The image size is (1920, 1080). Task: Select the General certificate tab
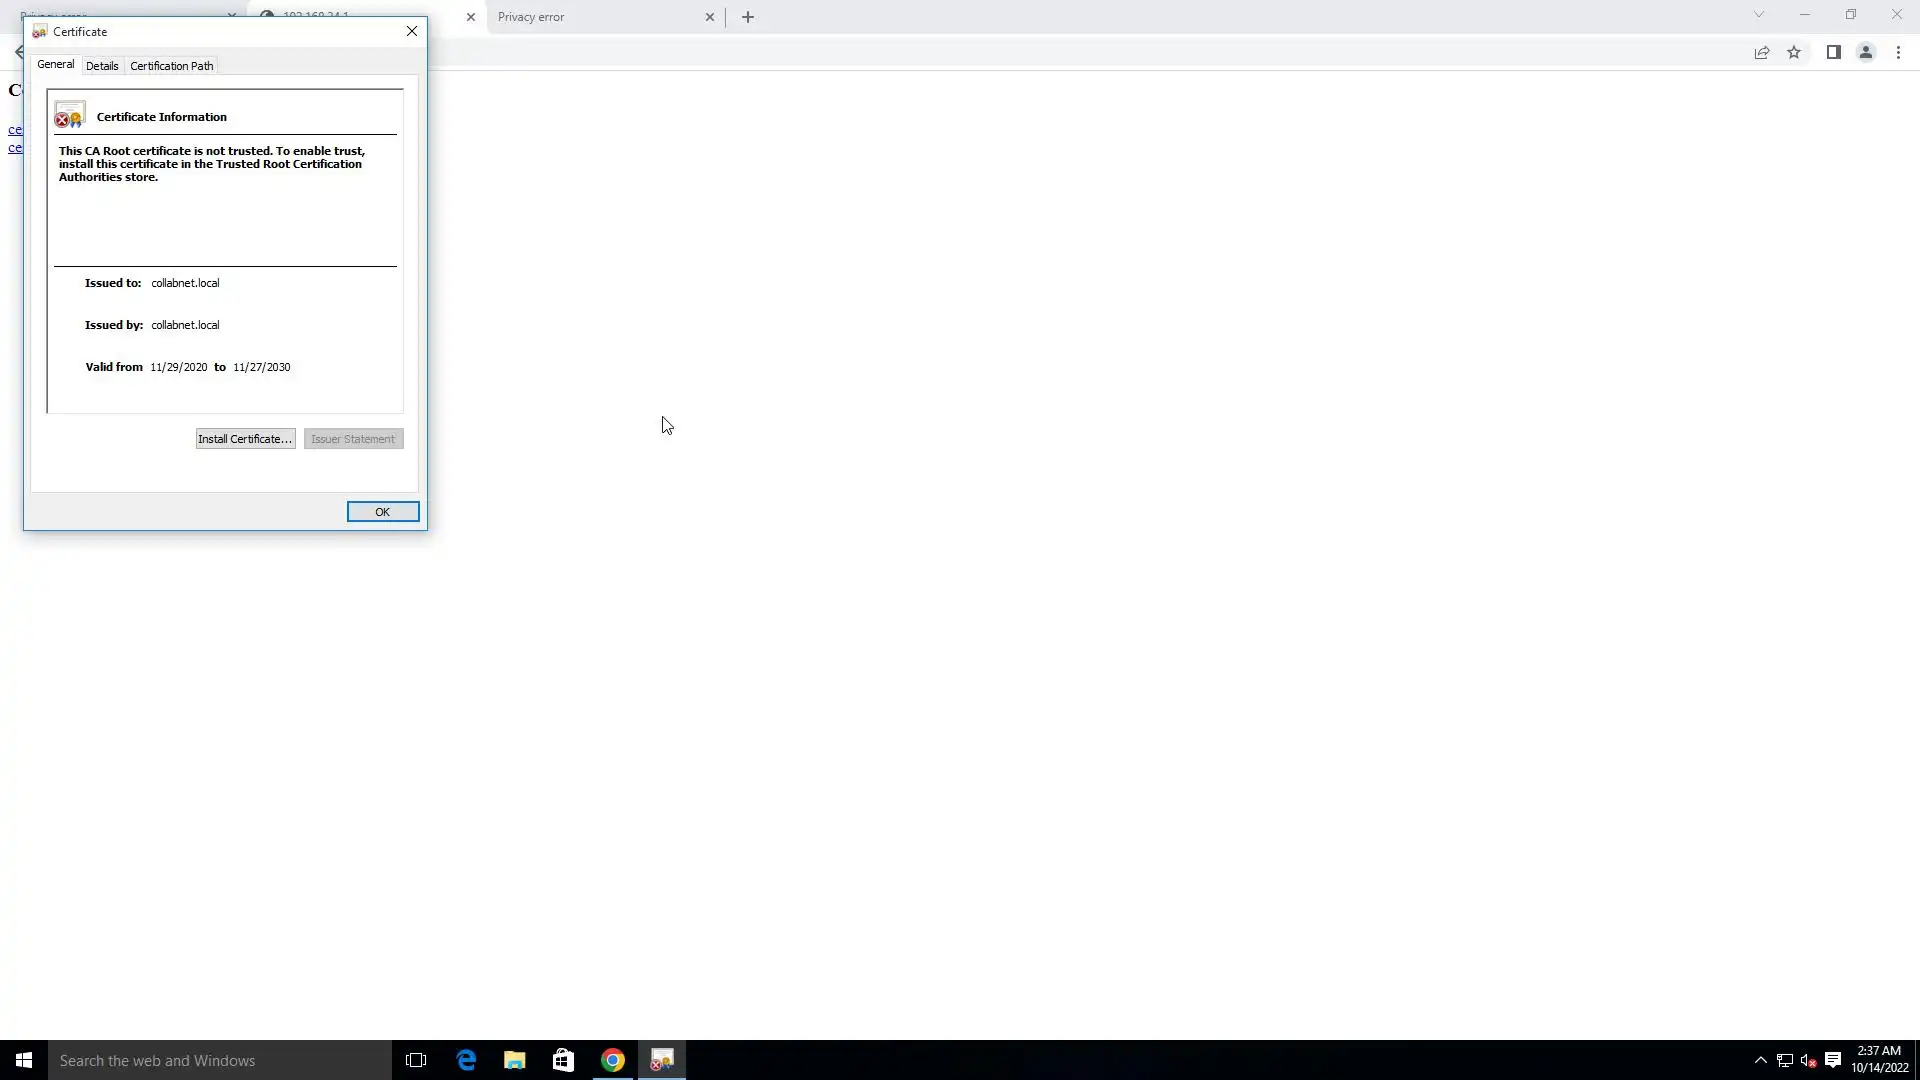[56, 64]
